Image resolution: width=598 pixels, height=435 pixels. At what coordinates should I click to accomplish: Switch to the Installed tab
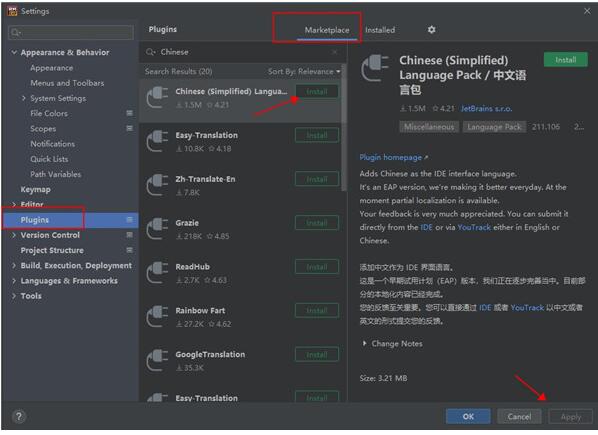coord(380,30)
